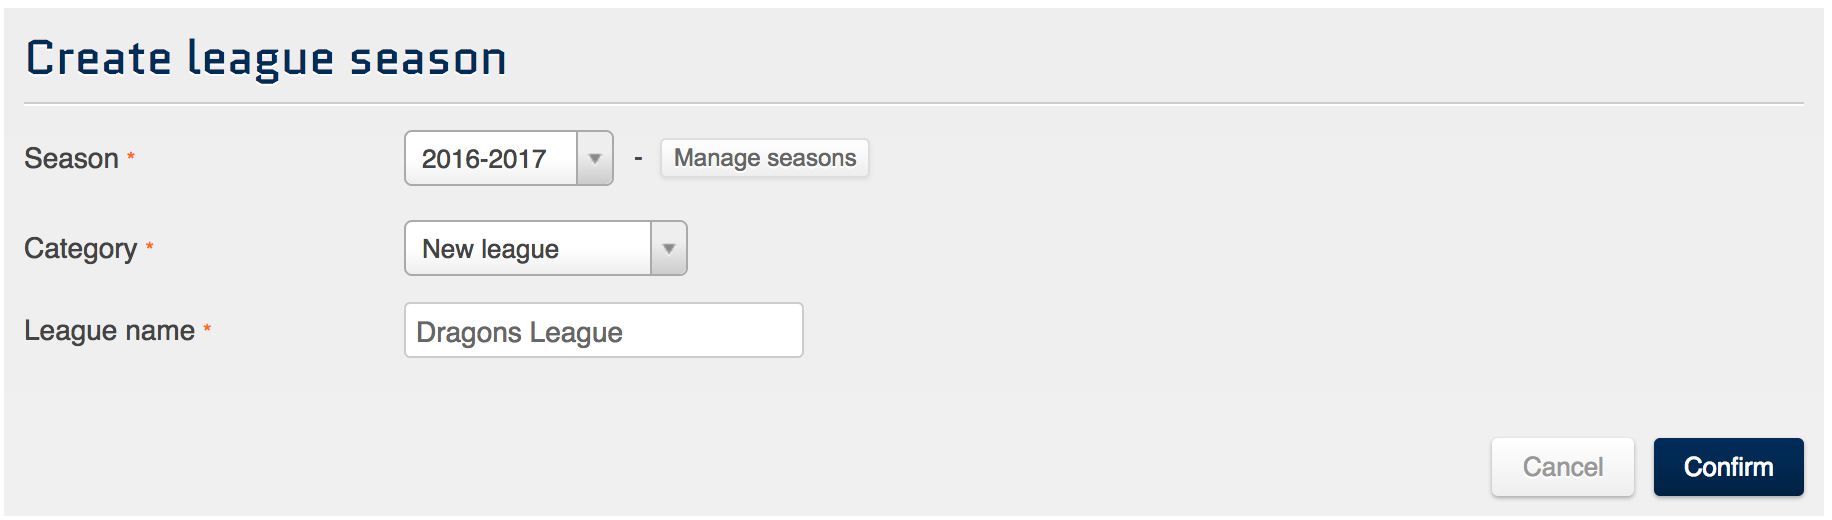Click the word seasons in Manage seasons
Viewport: 1832px width, 520px height.
pyautogui.click(x=811, y=158)
